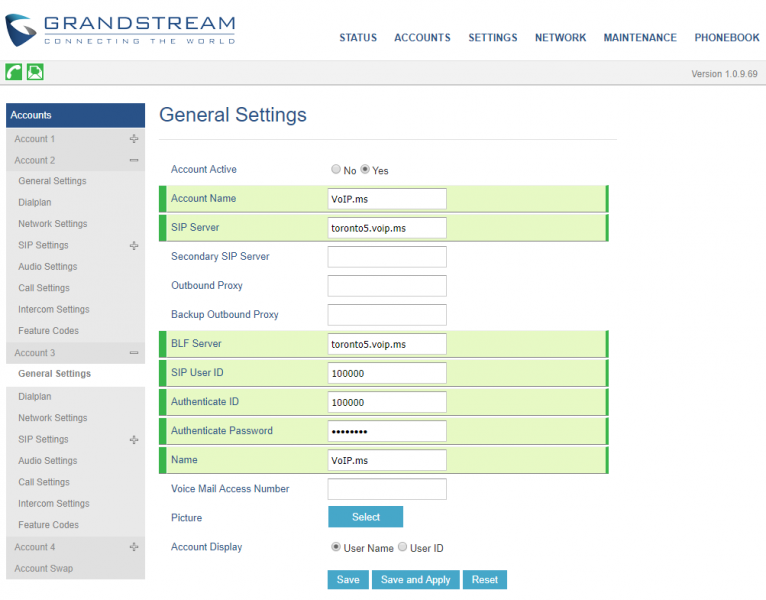
Task: Open the SETTINGS menu
Action: click(x=492, y=38)
